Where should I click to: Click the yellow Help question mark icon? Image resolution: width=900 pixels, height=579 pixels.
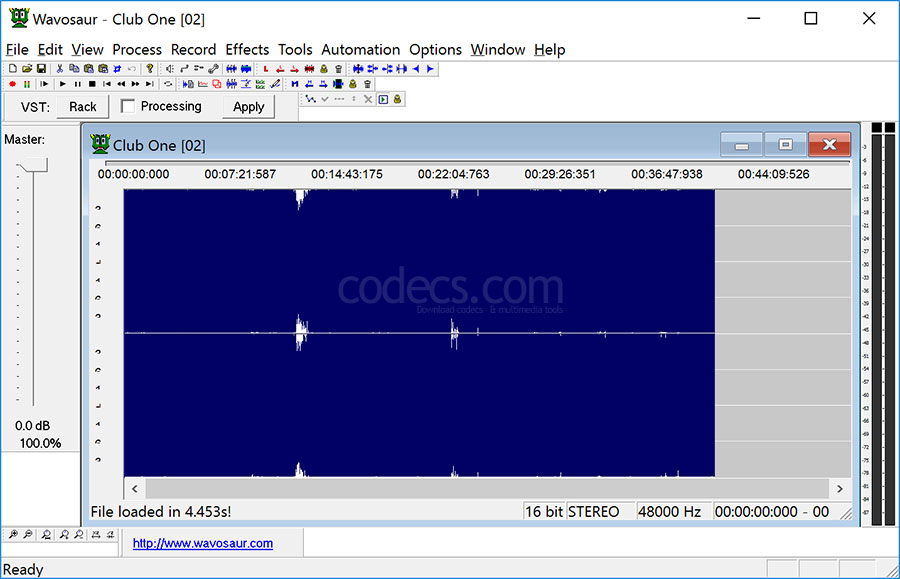click(149, 68)
